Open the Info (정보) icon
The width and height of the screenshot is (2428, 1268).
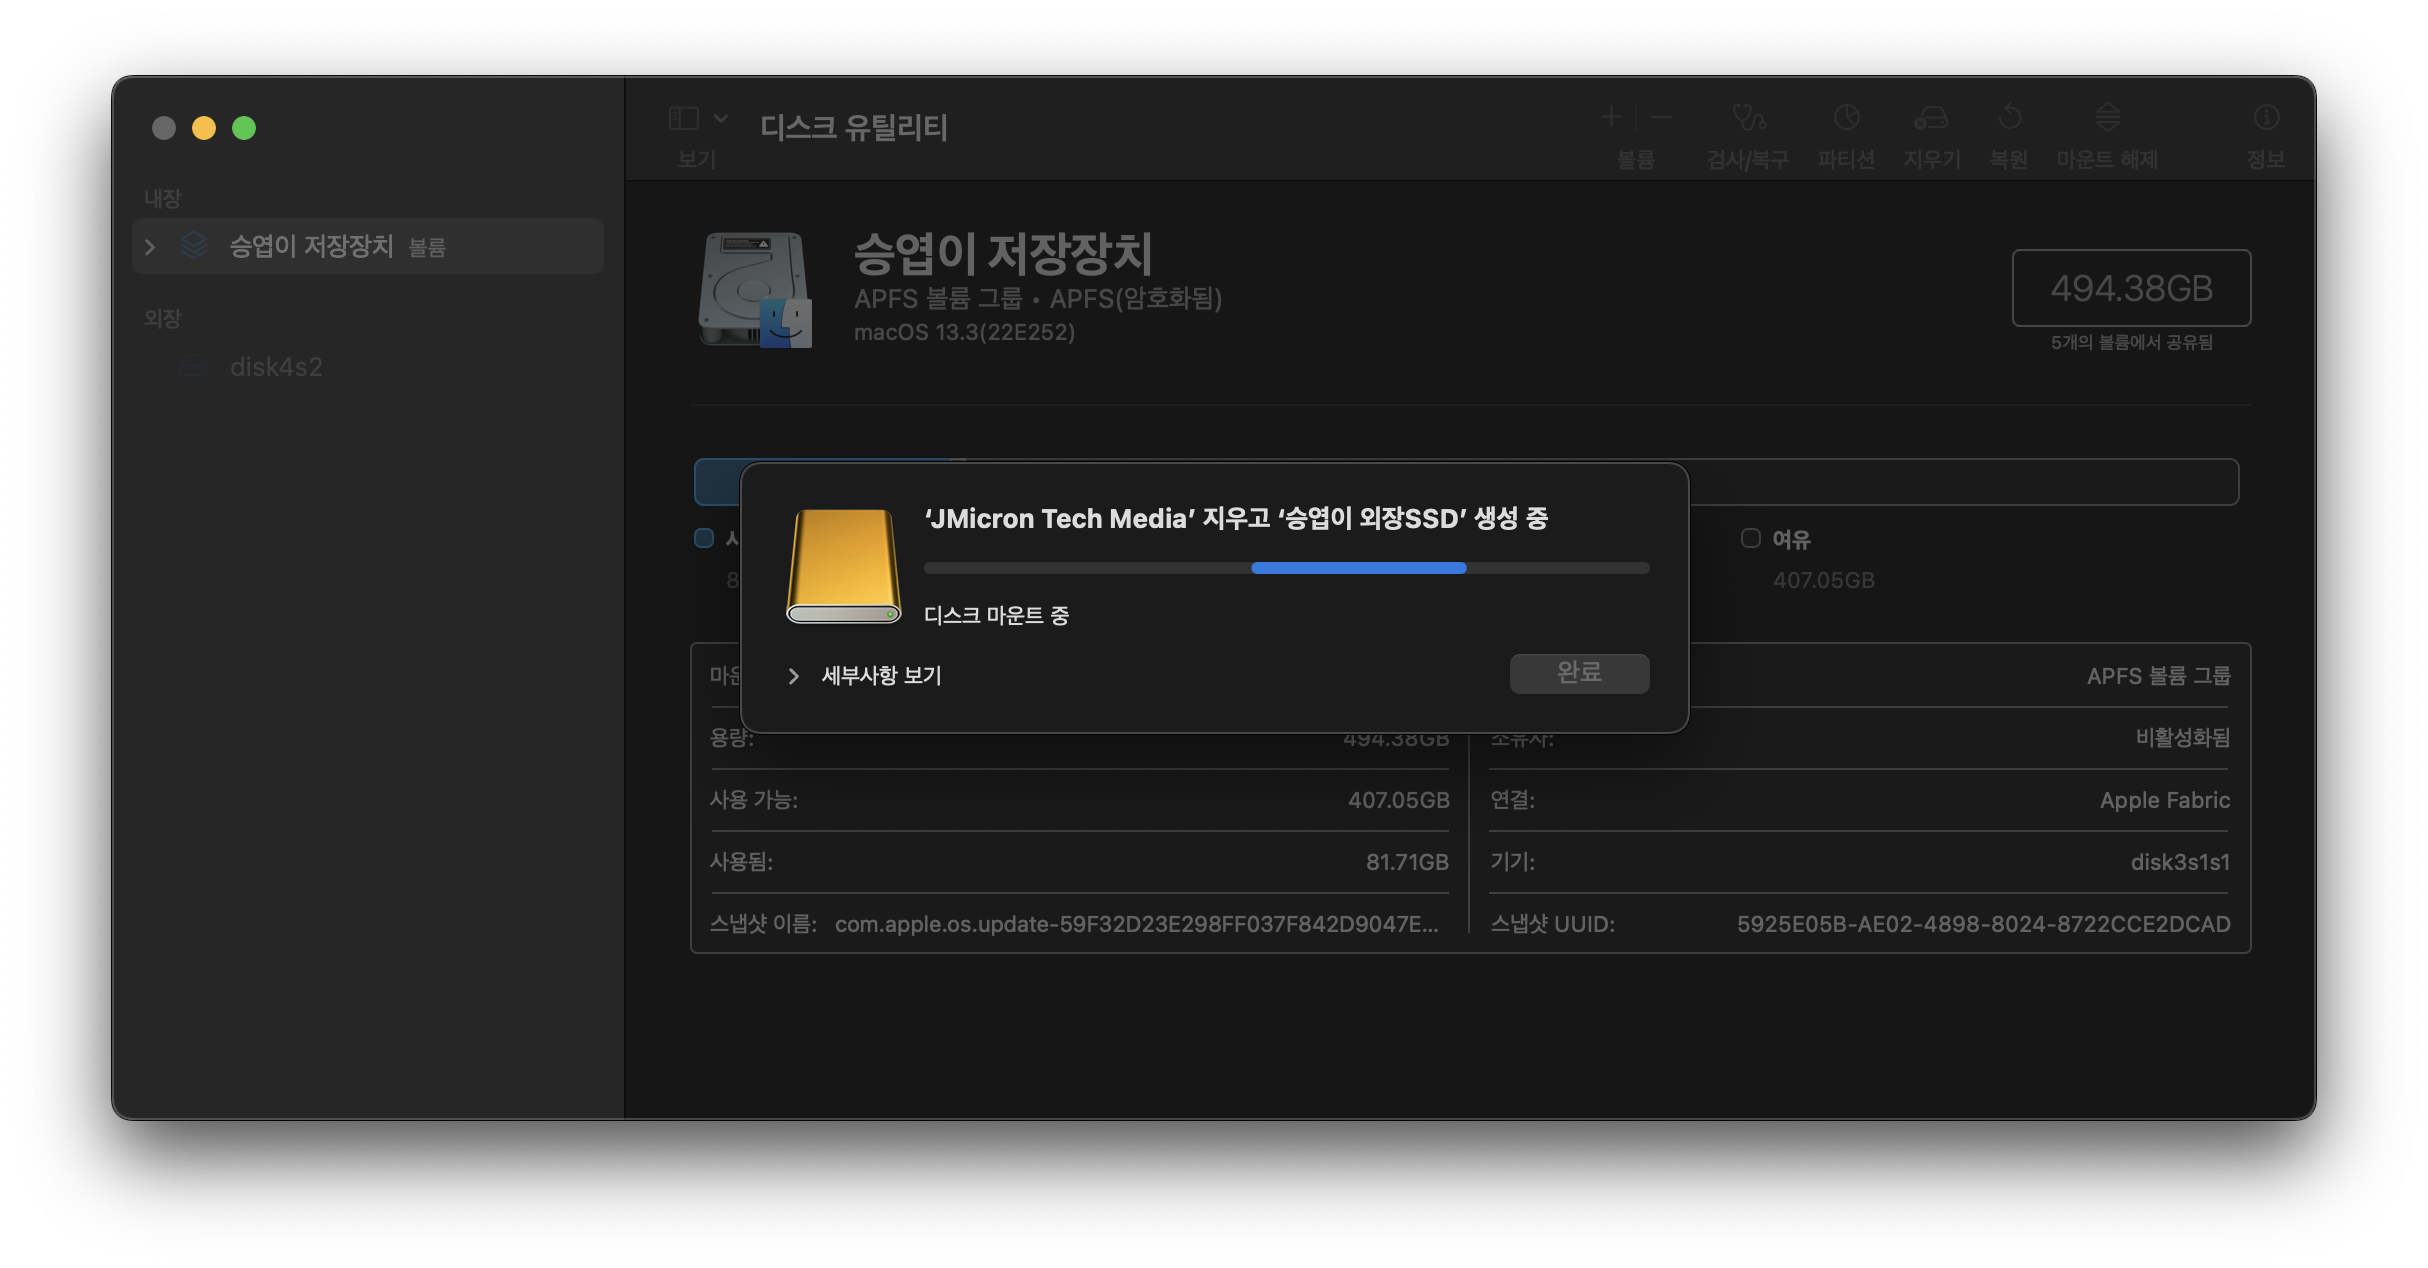(x=2266, y=119)
